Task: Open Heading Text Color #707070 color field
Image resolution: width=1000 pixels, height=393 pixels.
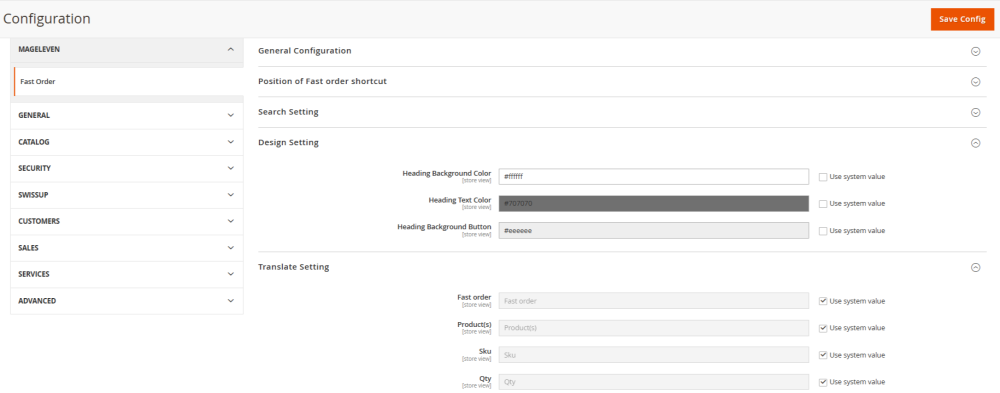Action: tap(654, 204)
